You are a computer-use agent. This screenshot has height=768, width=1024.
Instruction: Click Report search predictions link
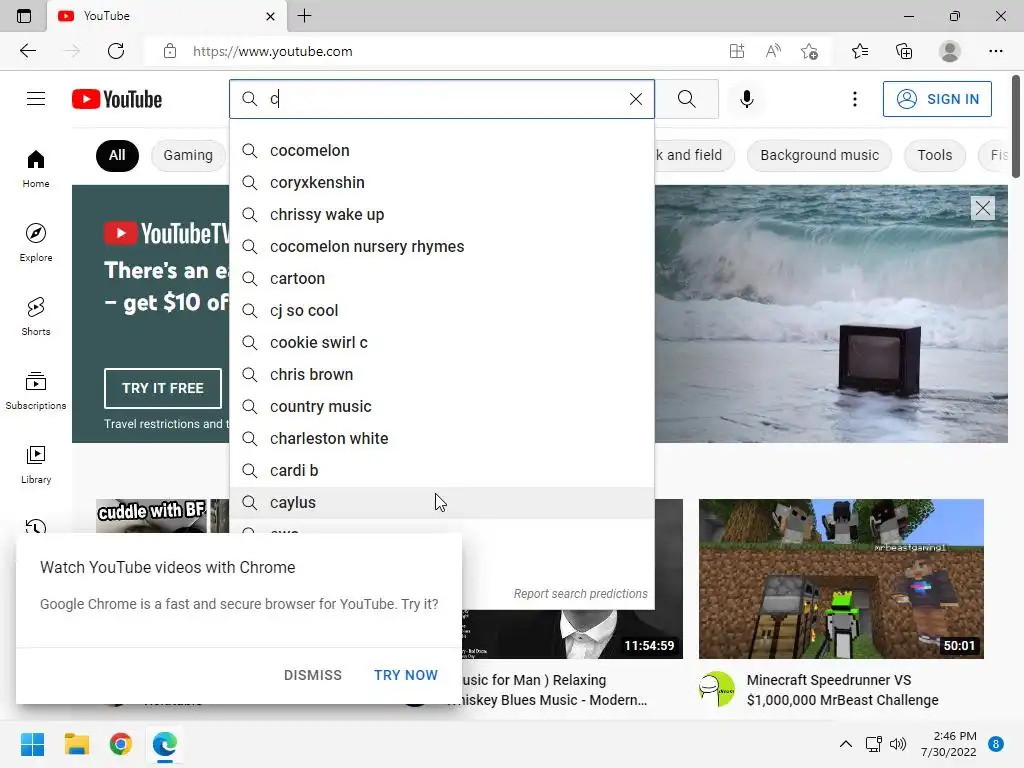pos(580,594)
